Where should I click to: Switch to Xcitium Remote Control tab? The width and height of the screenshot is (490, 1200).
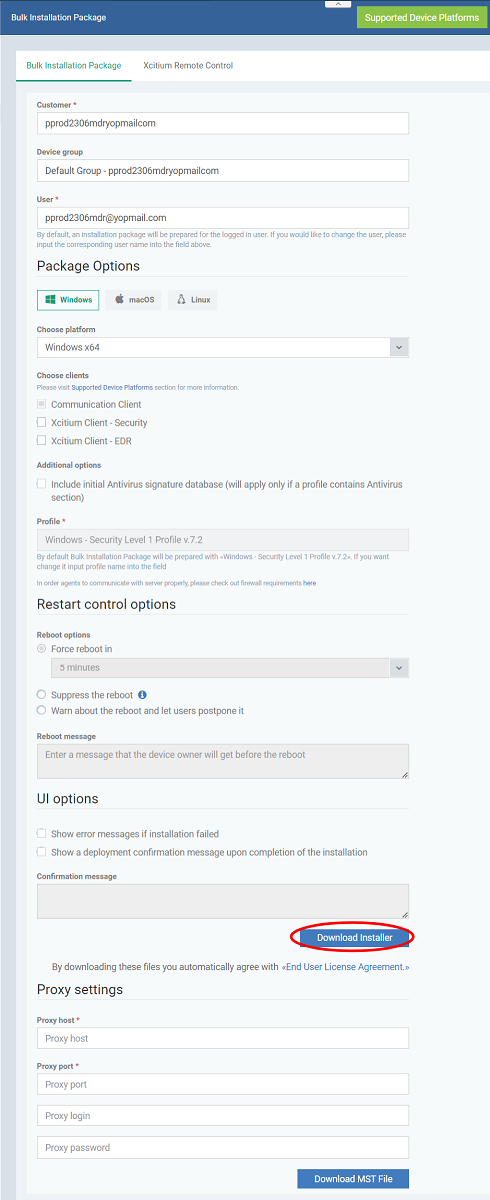click(x=188, y=66)
